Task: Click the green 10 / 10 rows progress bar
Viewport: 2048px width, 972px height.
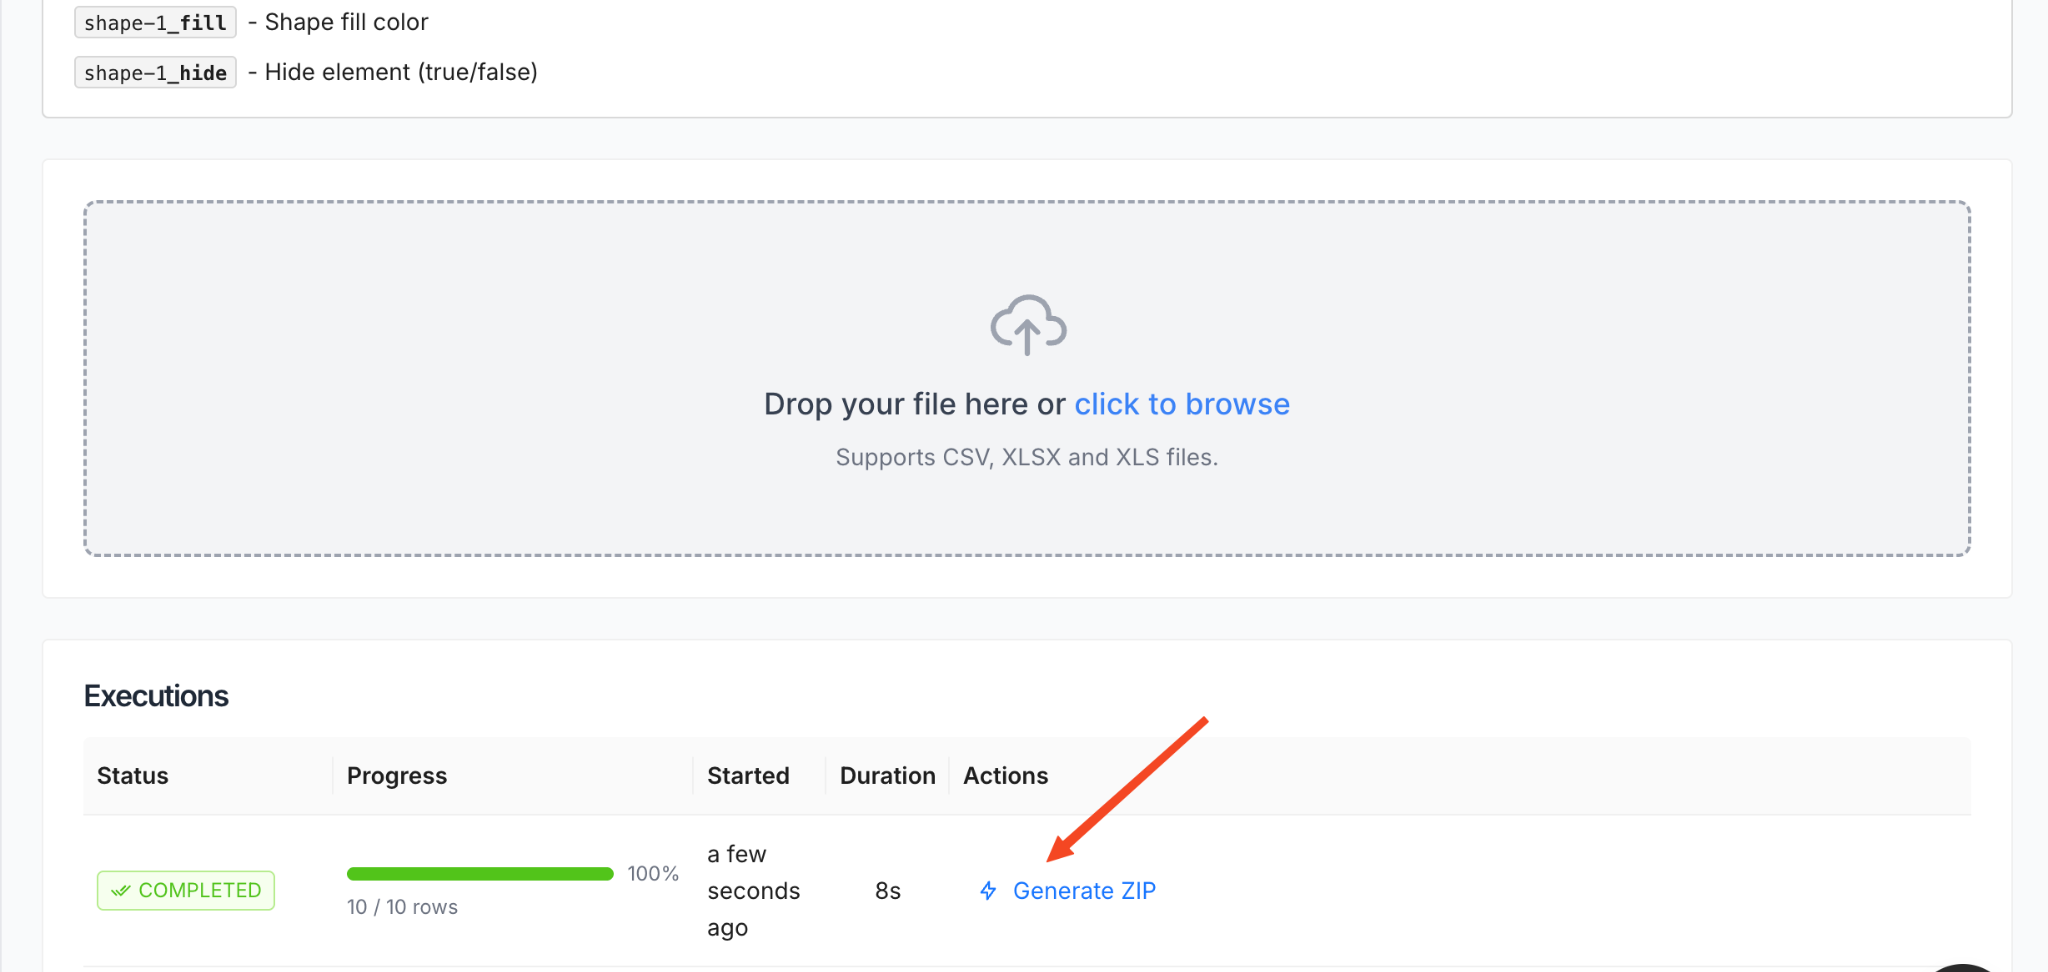Action: point(479,873)
